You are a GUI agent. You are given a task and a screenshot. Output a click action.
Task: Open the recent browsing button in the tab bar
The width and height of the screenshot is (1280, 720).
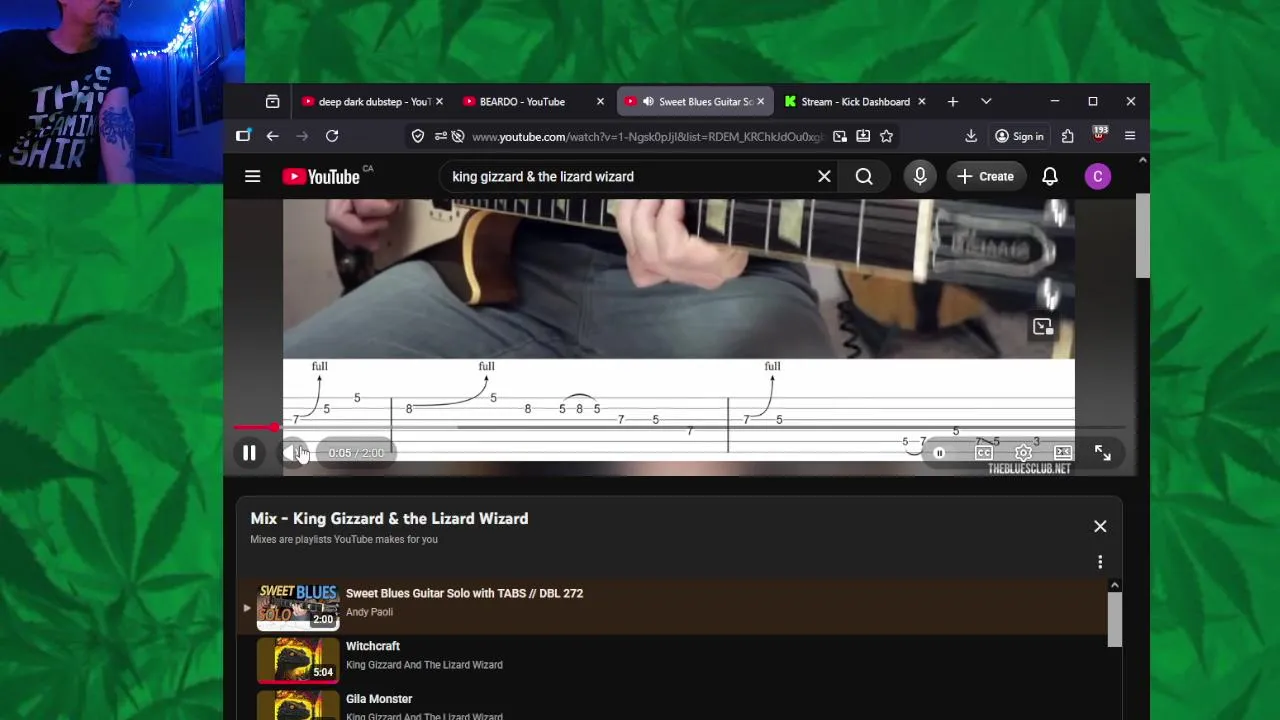tap(272, 101)
